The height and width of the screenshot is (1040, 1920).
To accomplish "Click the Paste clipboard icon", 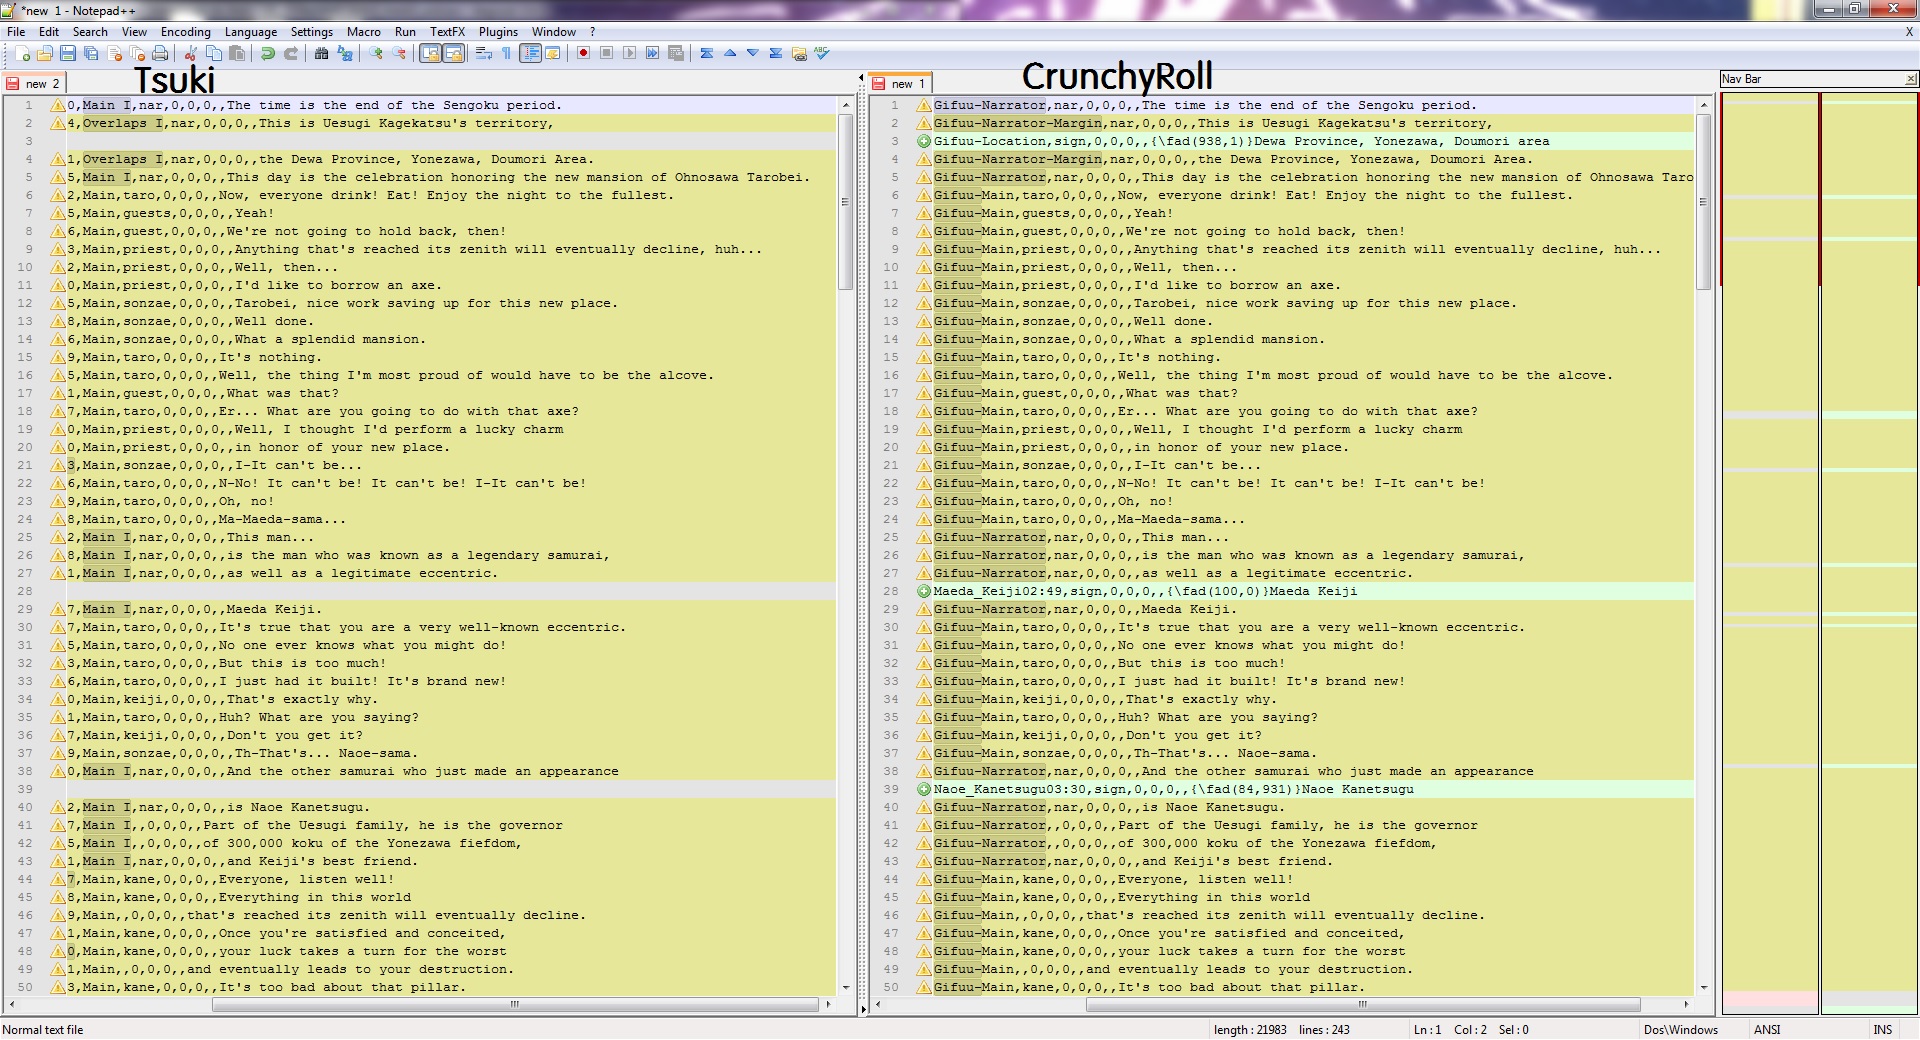I will pos(236,54).
